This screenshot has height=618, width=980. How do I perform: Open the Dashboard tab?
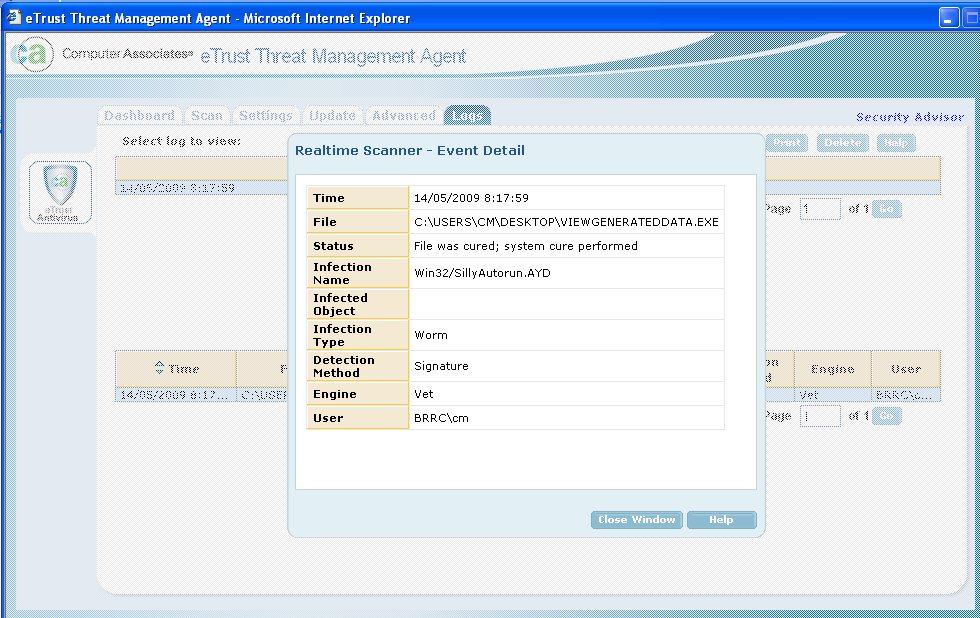point(139,116)
